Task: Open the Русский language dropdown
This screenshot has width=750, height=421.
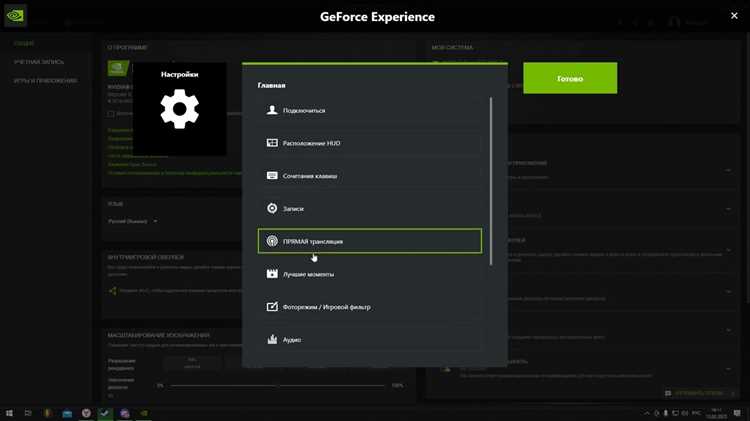Action: [132, 221]
